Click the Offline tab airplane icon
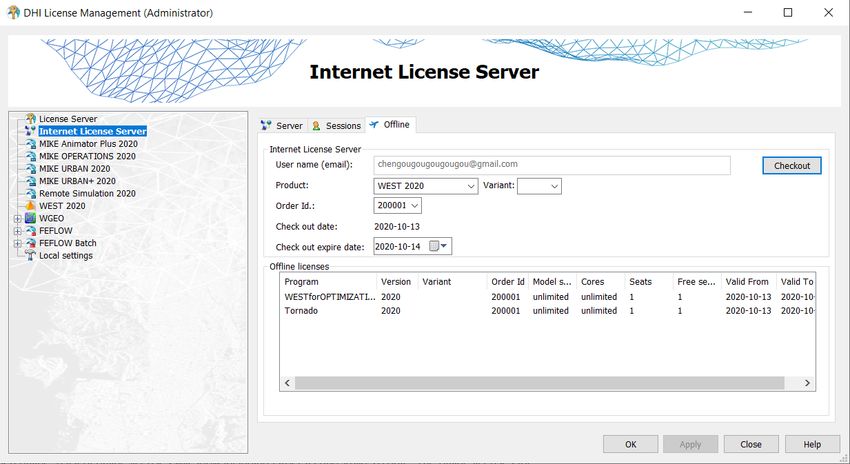 point(374,125)
